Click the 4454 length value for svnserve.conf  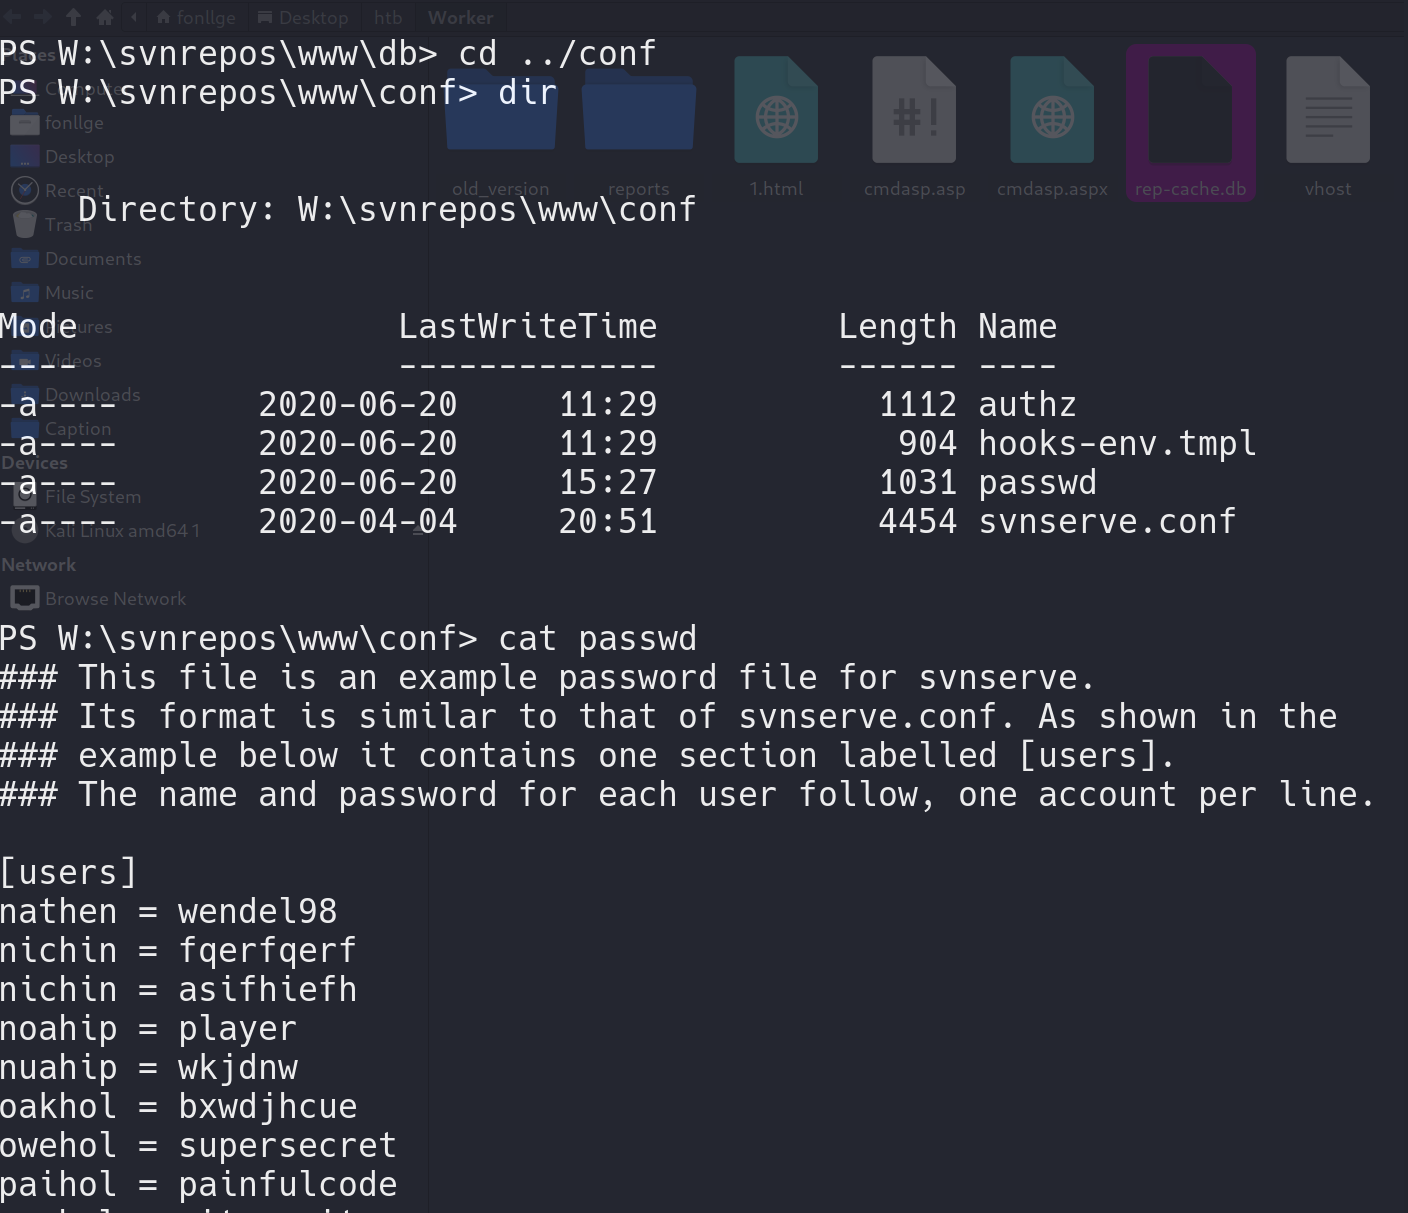pyautogui.click(x=917, y=521)
